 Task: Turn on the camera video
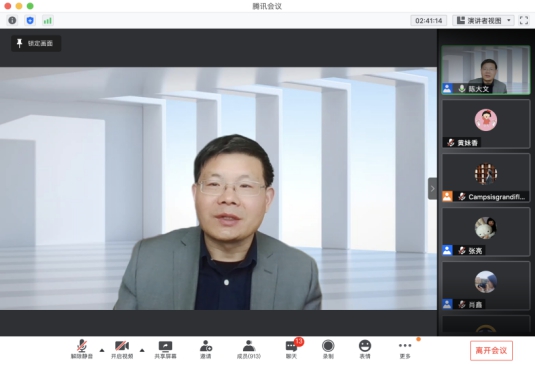pyautogui.click(x=122, y=350)
